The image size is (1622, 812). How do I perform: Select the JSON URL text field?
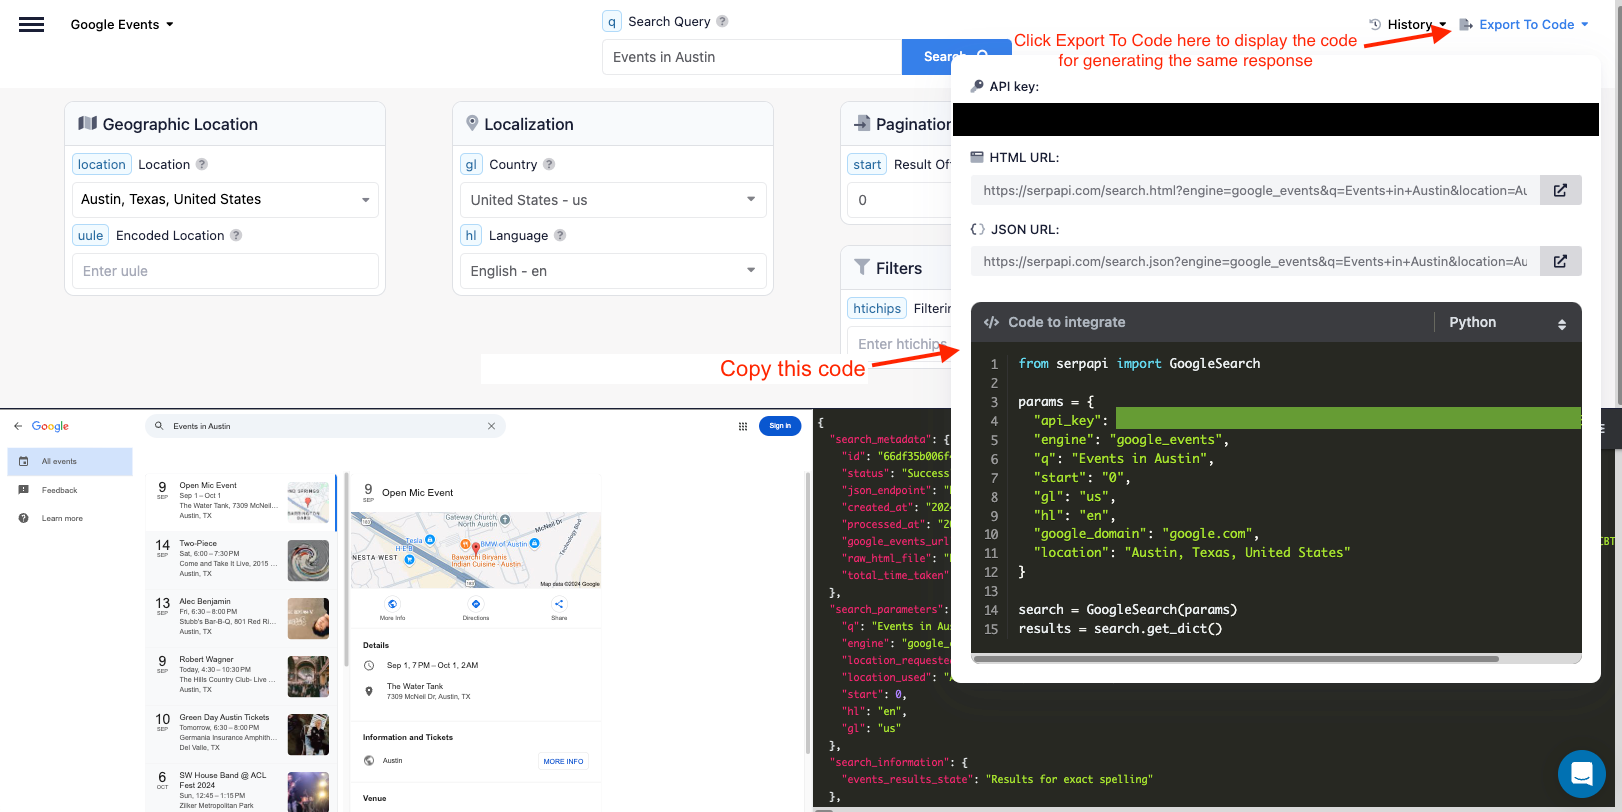(x=1255, y=261)
